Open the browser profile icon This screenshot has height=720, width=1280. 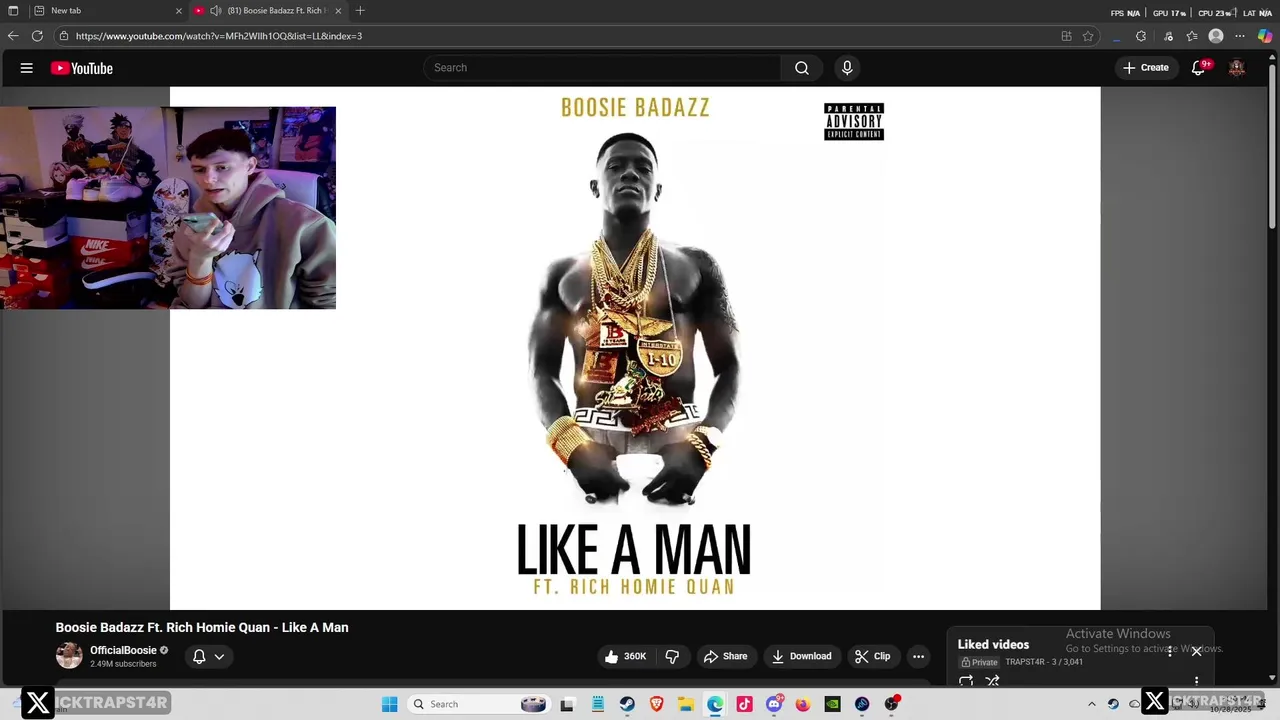pyautogui.click(x=1216, y=36)
